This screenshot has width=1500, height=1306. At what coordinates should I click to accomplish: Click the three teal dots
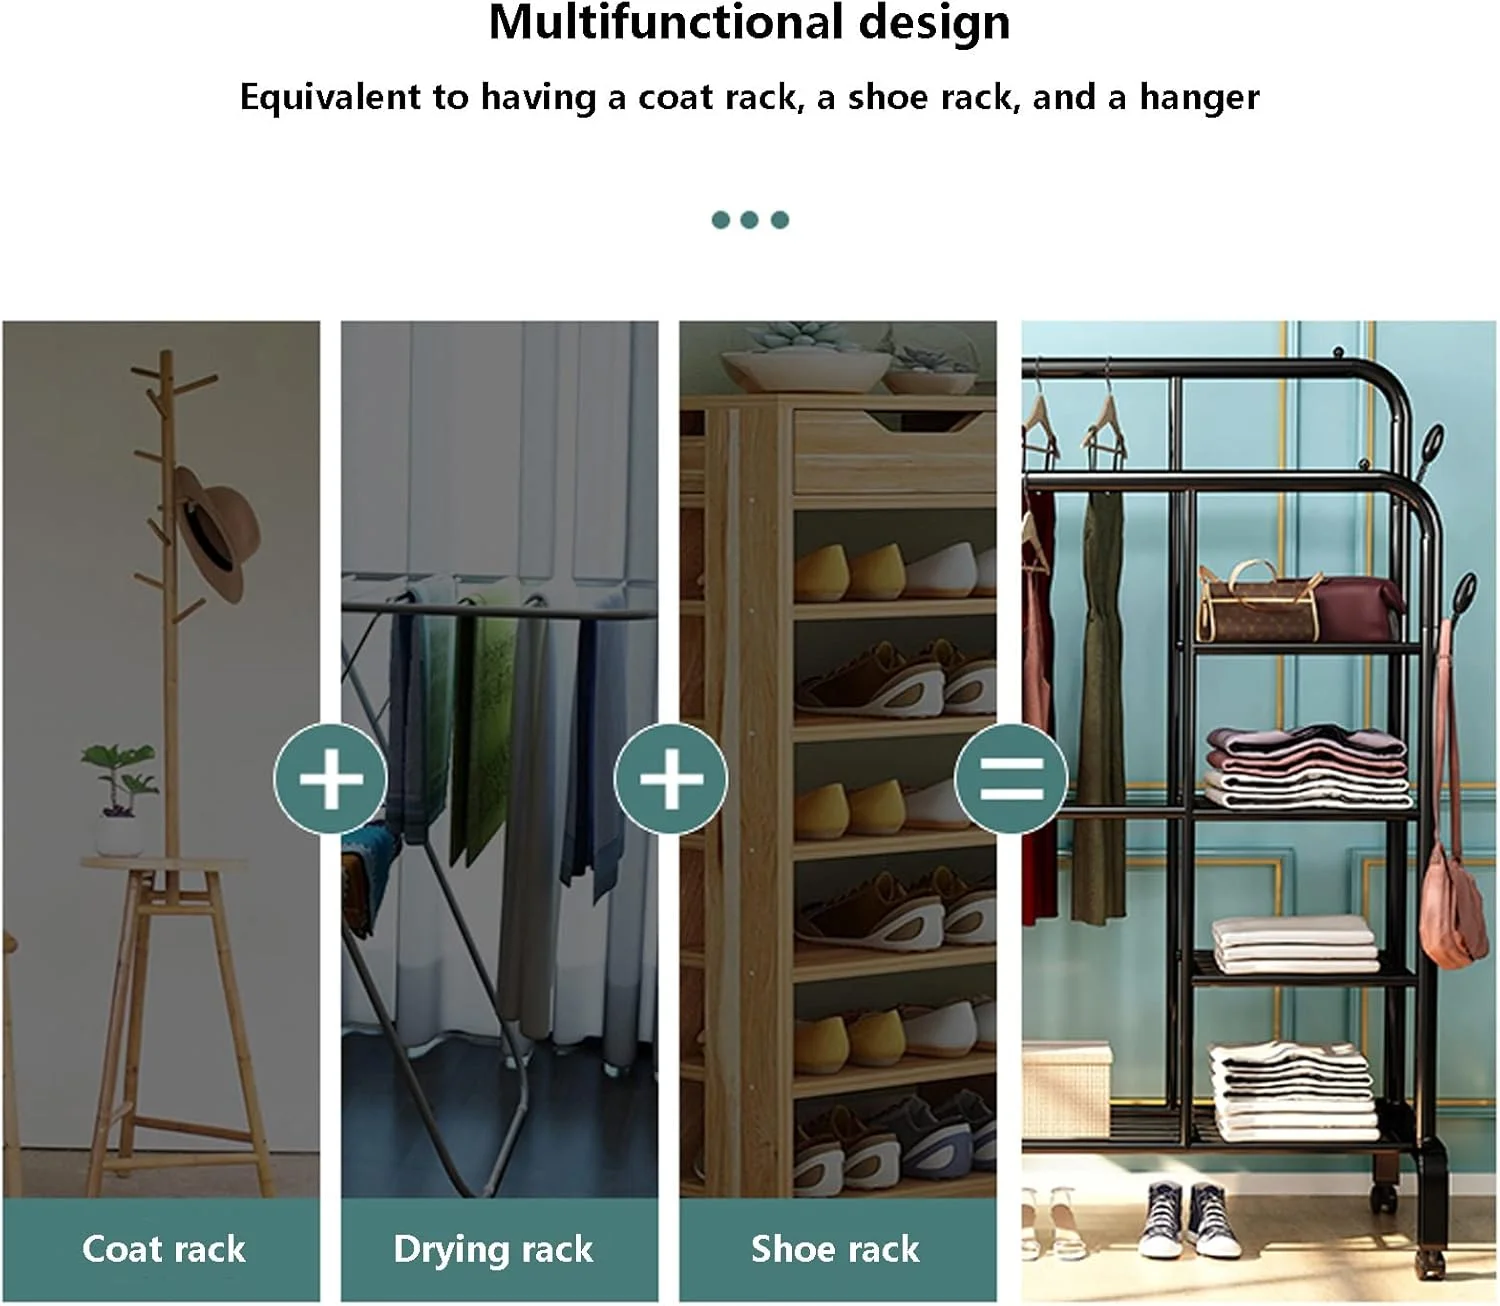pos(750,220)
